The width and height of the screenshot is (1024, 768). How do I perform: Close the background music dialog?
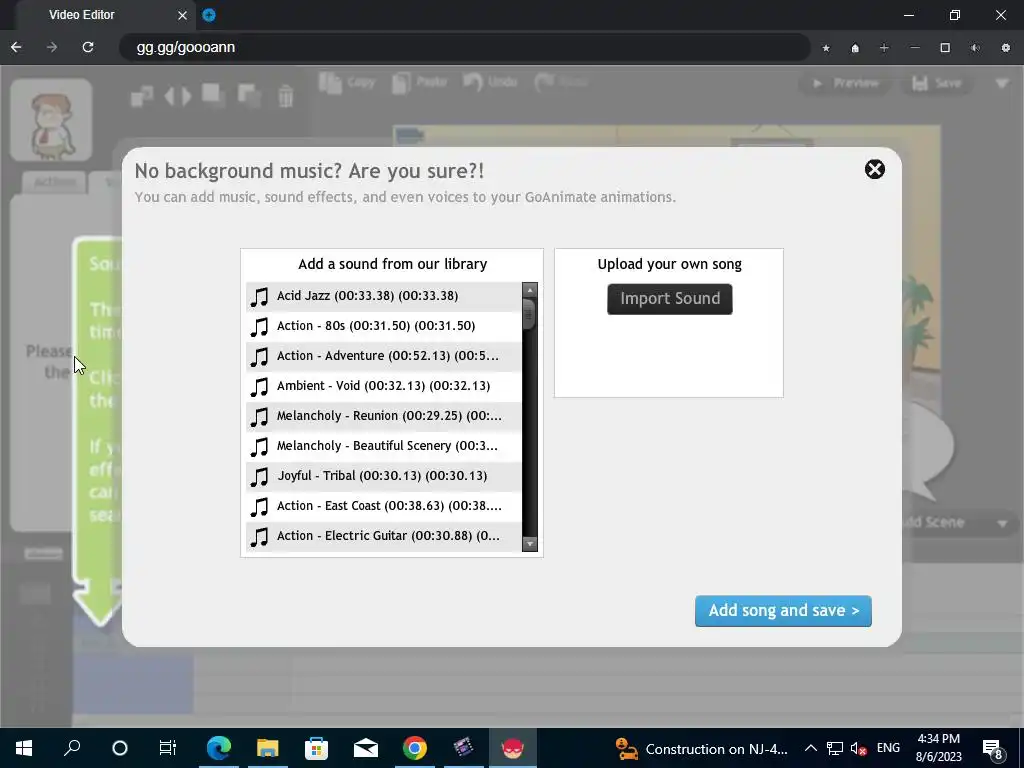tap(874, 170)
